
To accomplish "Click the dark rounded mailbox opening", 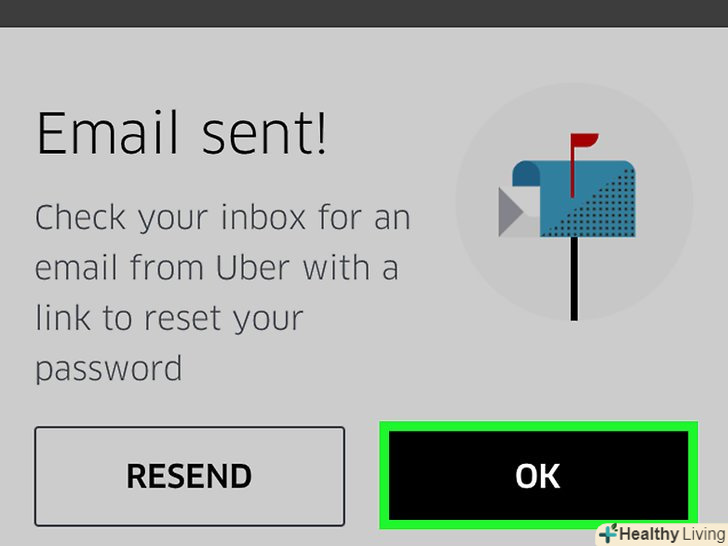I will tap(526, 174).
